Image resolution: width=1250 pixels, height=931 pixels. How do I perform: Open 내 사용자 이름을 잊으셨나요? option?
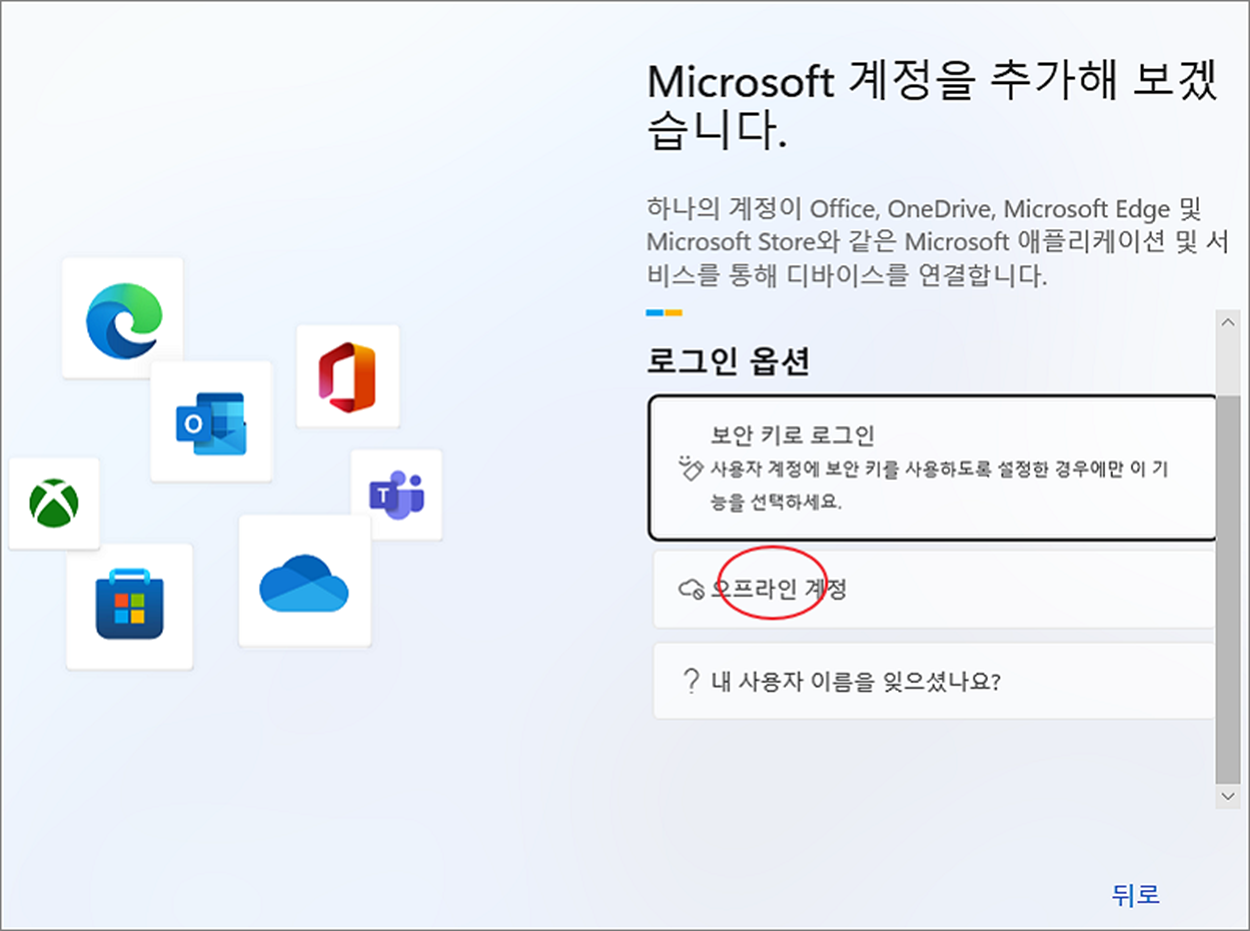(x=933, y=681)
